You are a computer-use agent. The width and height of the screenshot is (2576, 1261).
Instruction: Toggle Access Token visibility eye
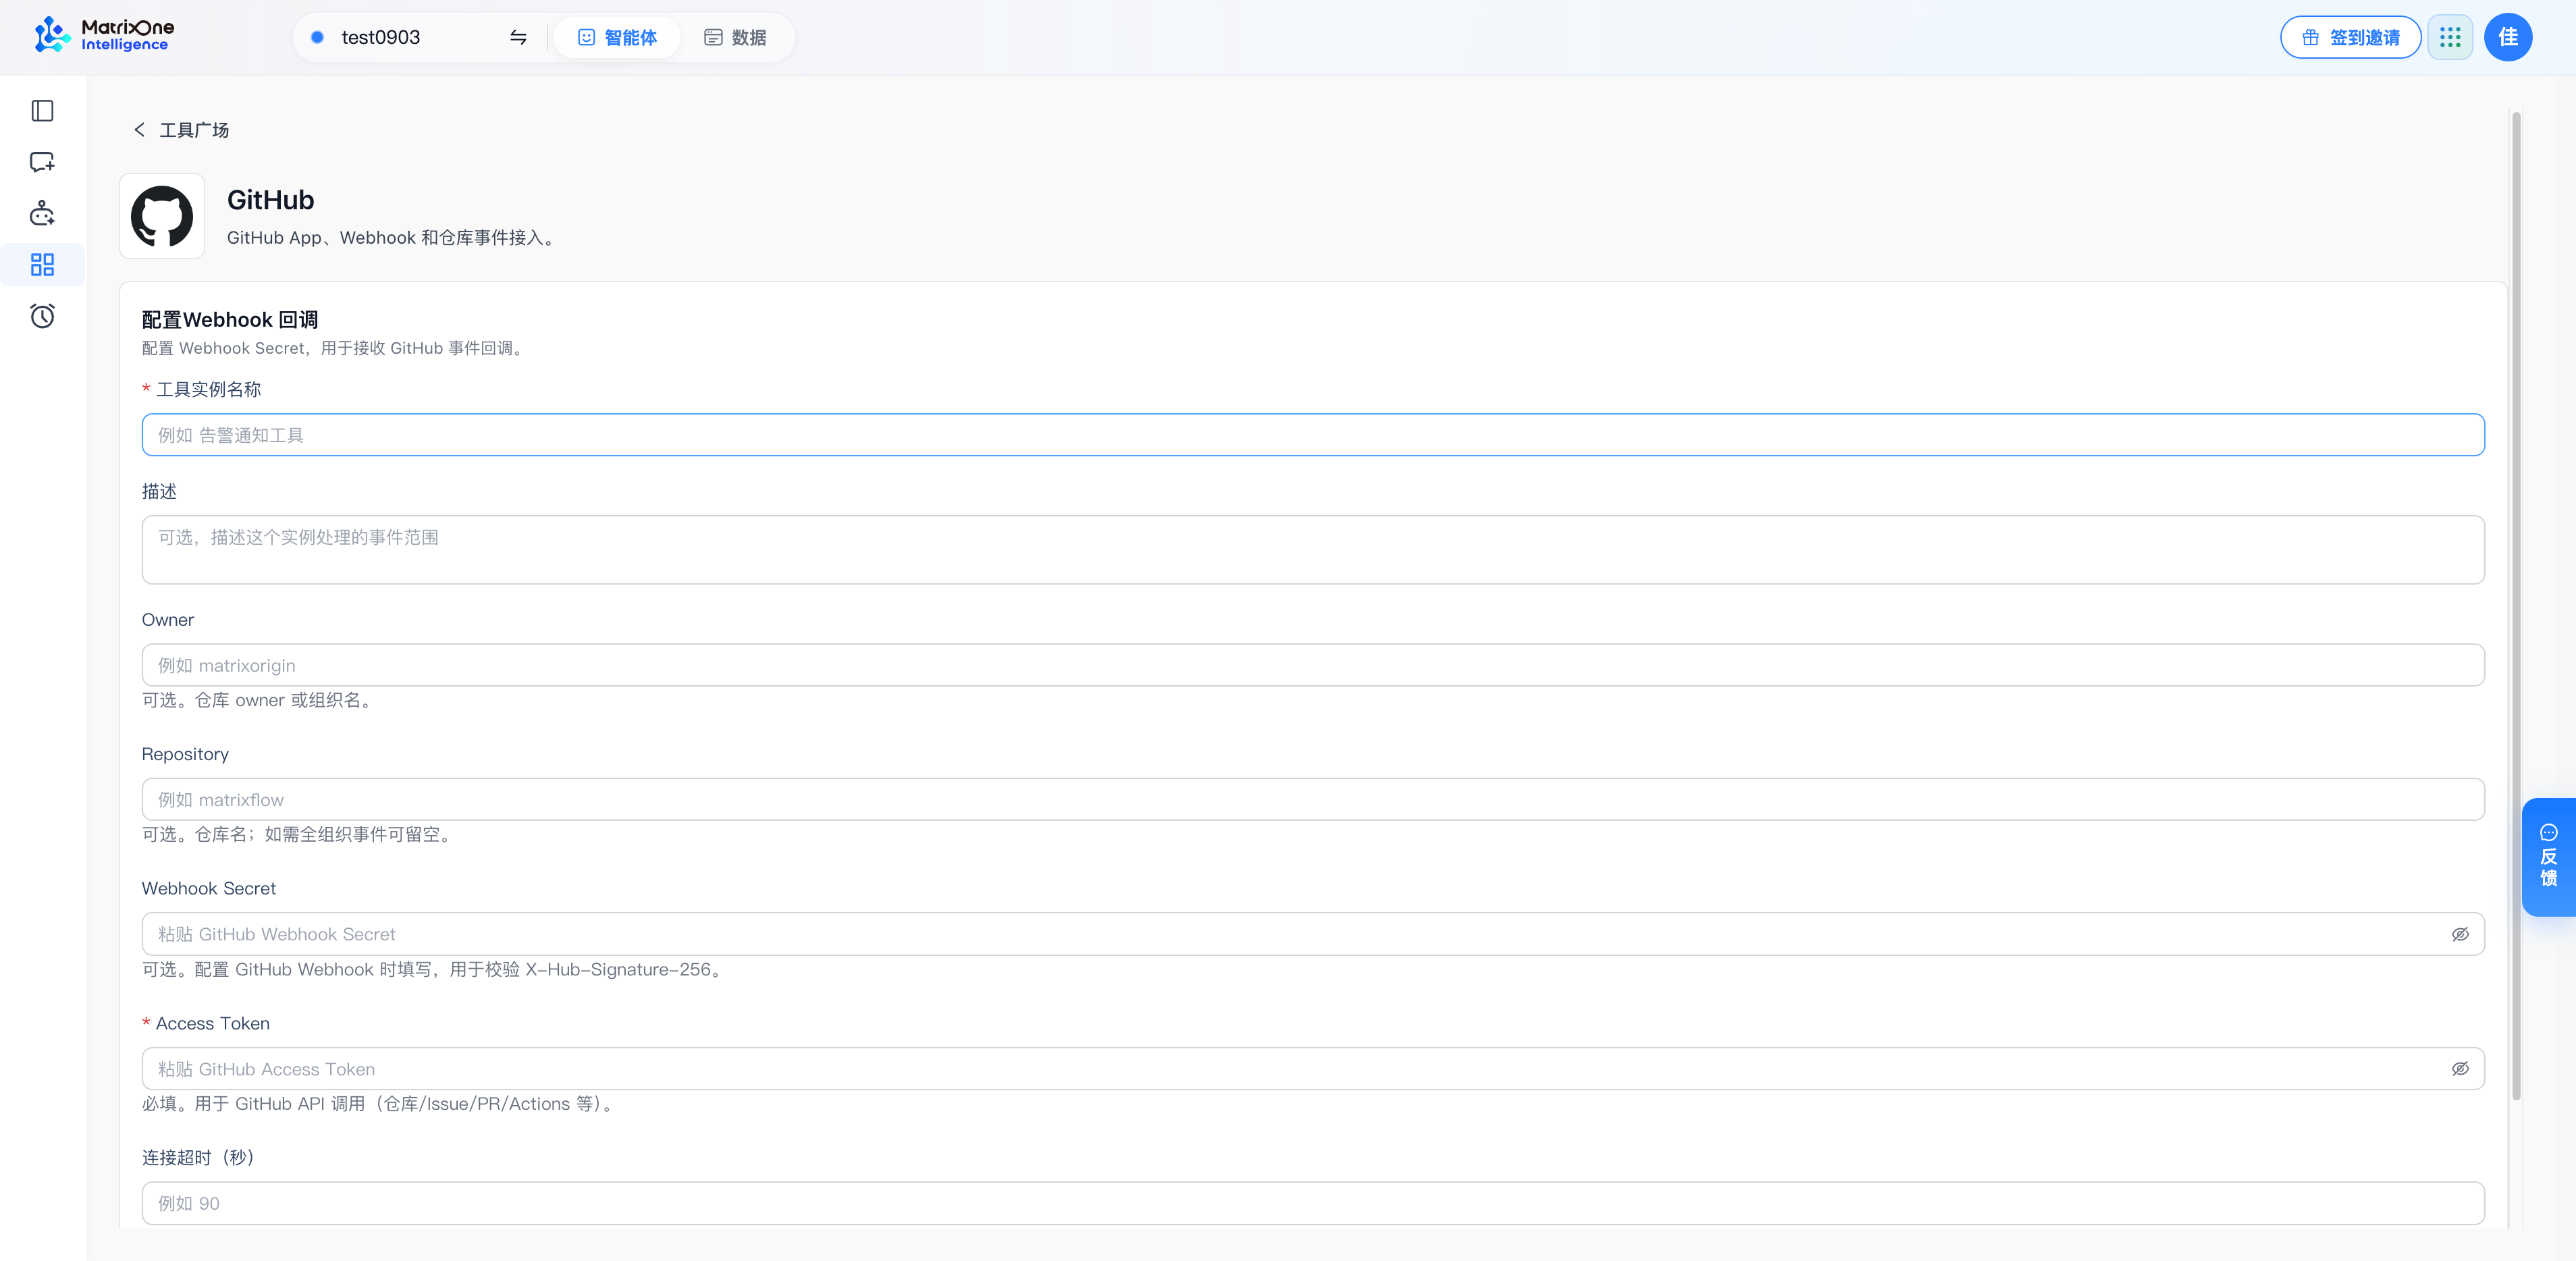[2460, 1069]
